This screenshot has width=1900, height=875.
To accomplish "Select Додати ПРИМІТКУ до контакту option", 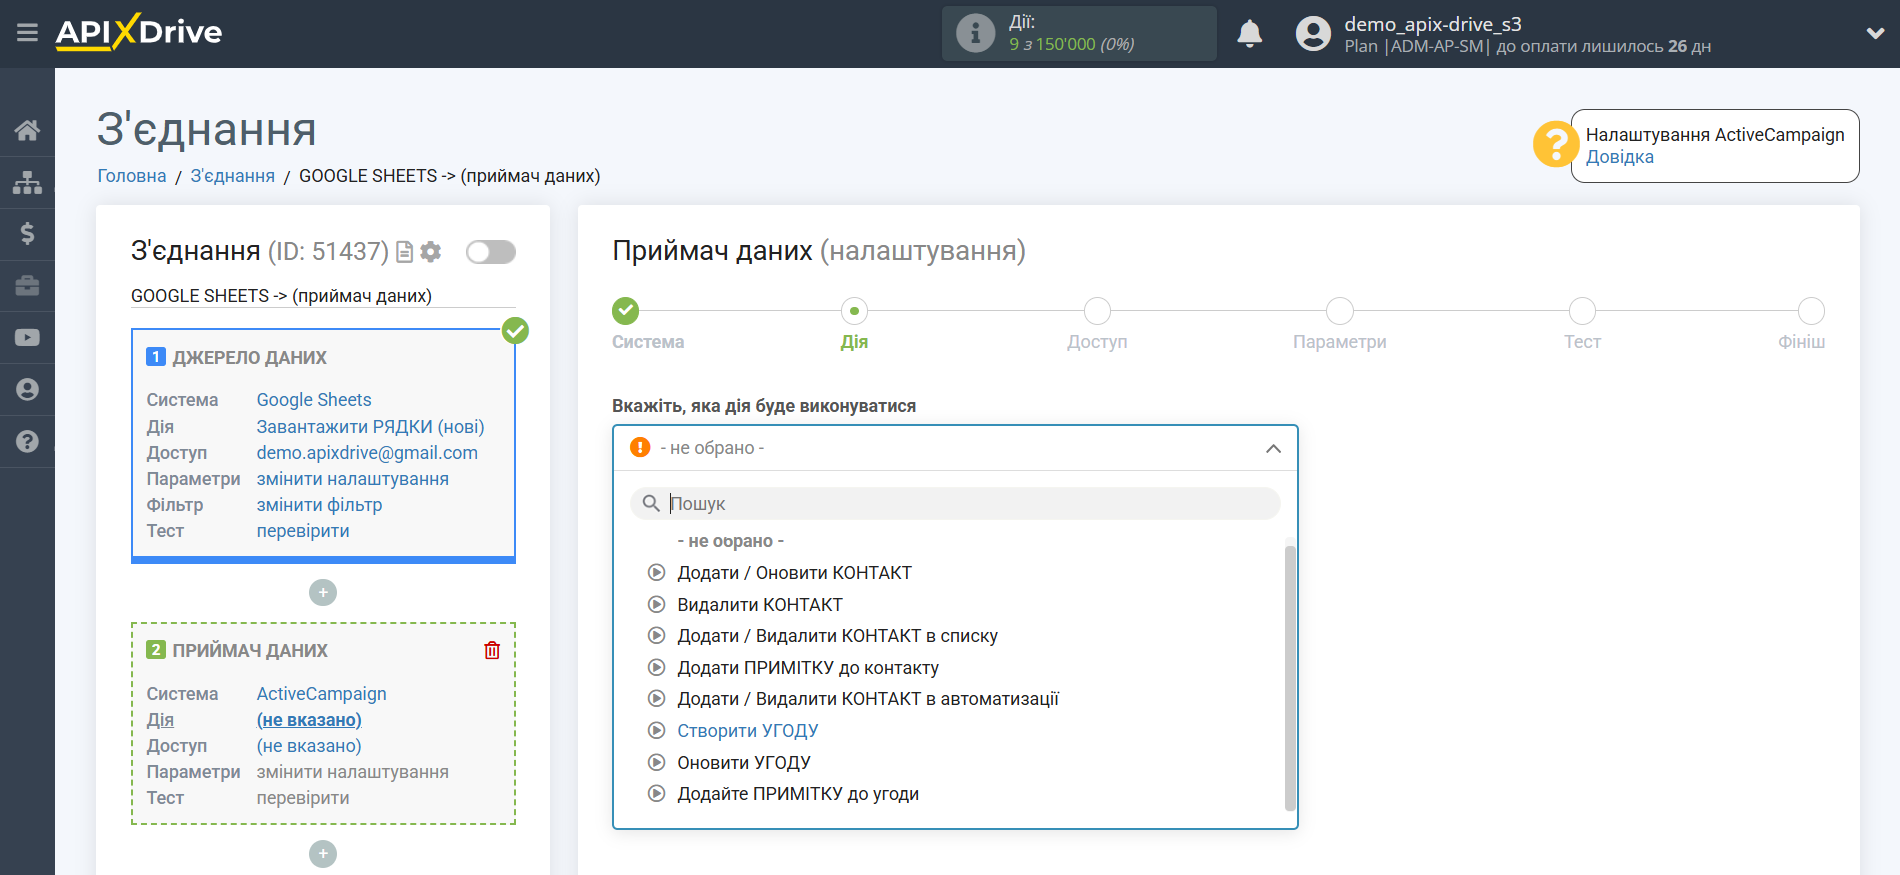I will coord(808,668).
